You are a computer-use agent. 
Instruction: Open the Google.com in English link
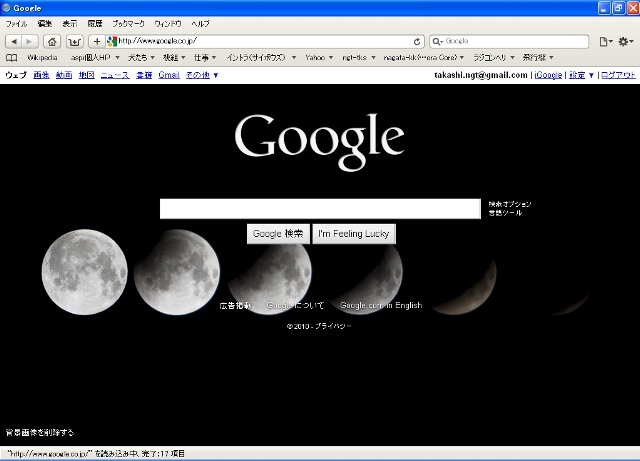[381, 305]
